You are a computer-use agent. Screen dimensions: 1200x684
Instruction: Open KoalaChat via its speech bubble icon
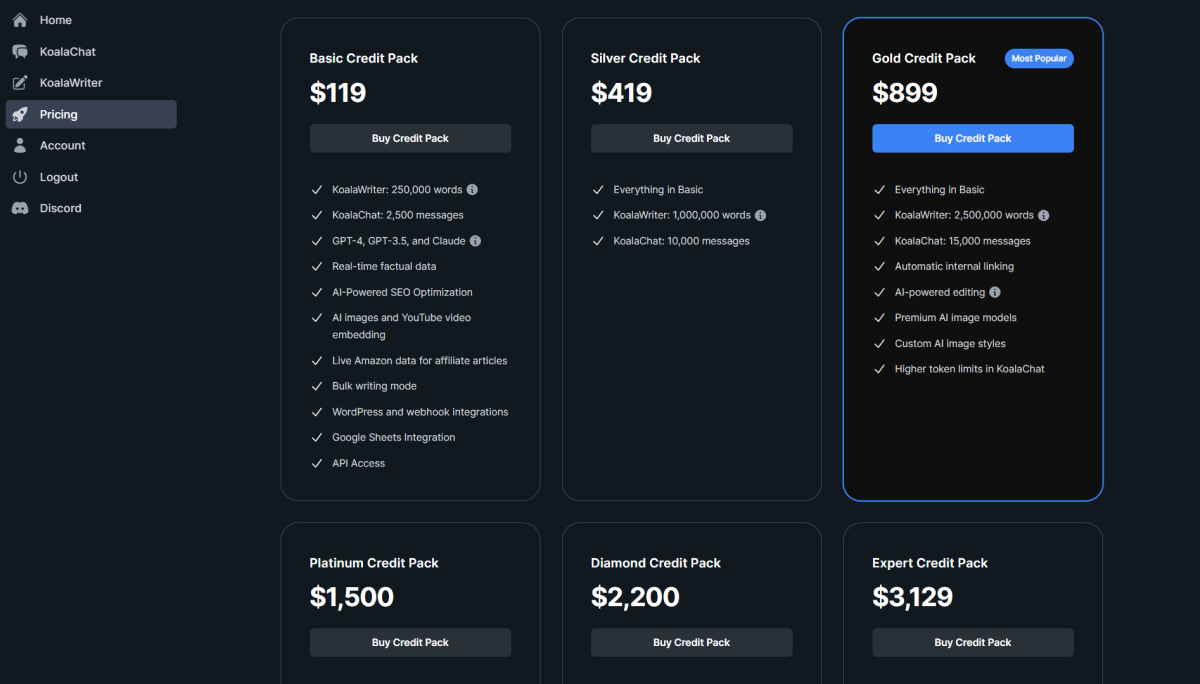click(20, 51)
